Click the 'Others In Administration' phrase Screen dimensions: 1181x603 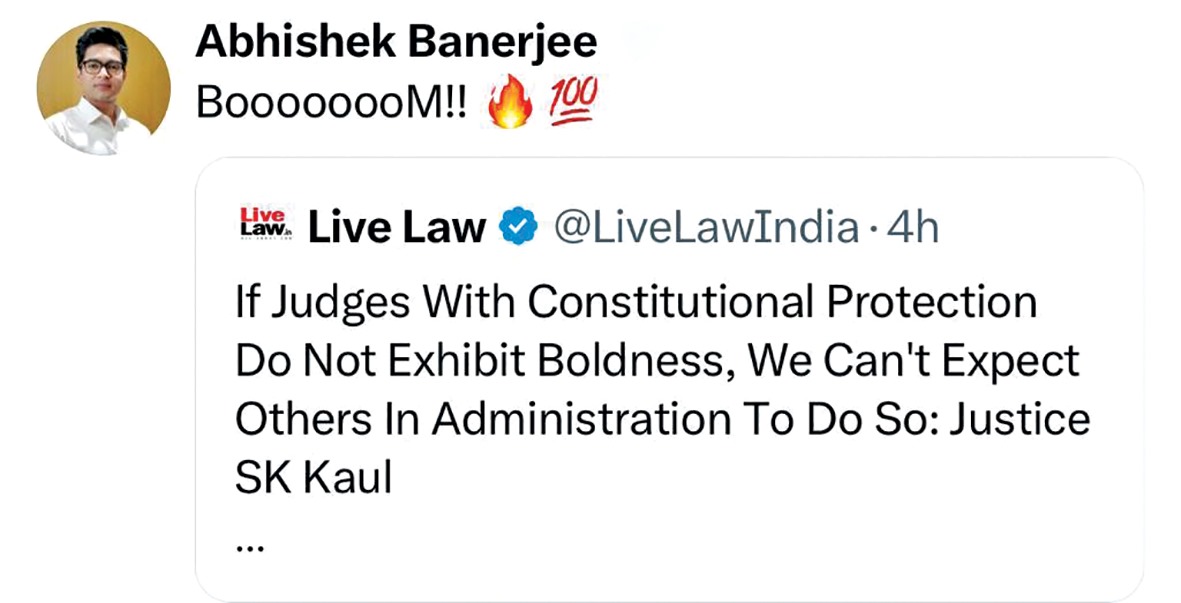(x=483, y=419)
